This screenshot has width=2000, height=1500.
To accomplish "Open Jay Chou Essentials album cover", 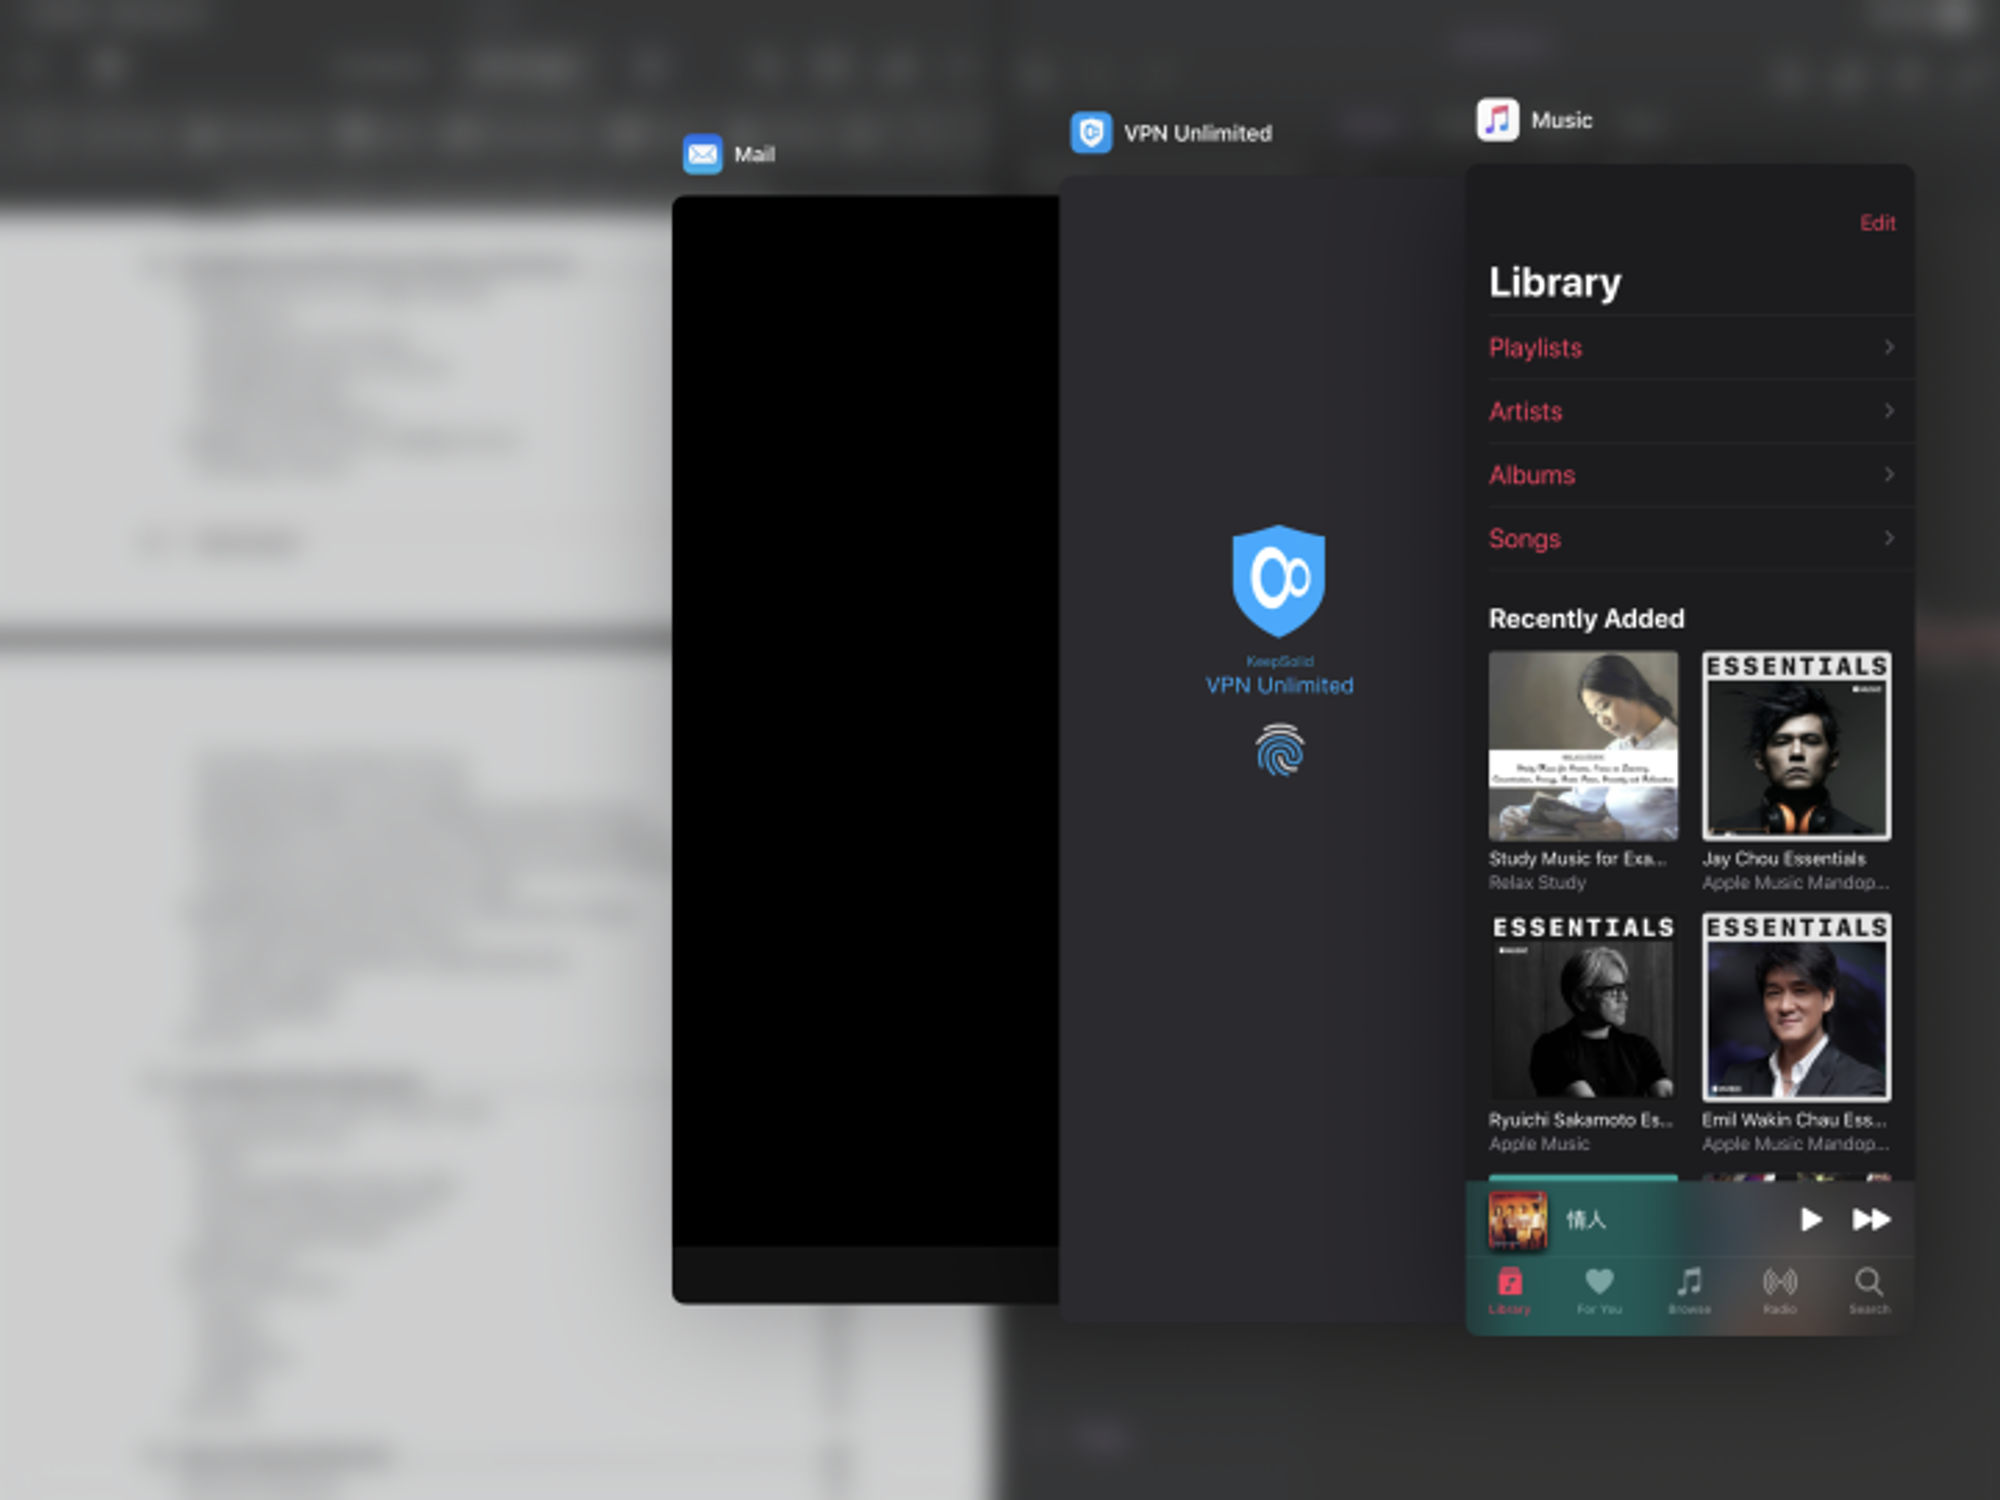I will click(x=1796, y=746).
